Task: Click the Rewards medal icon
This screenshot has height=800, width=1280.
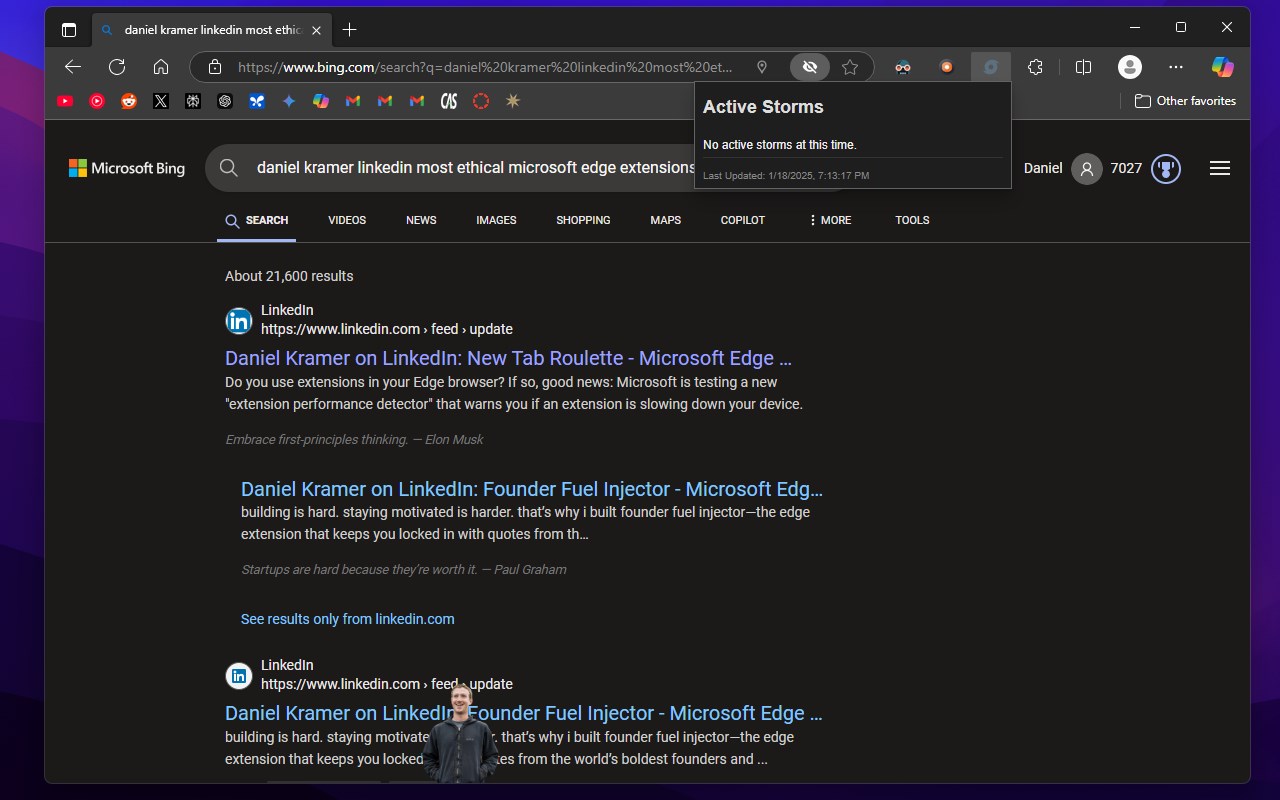Action: [x=1166, y=168]
